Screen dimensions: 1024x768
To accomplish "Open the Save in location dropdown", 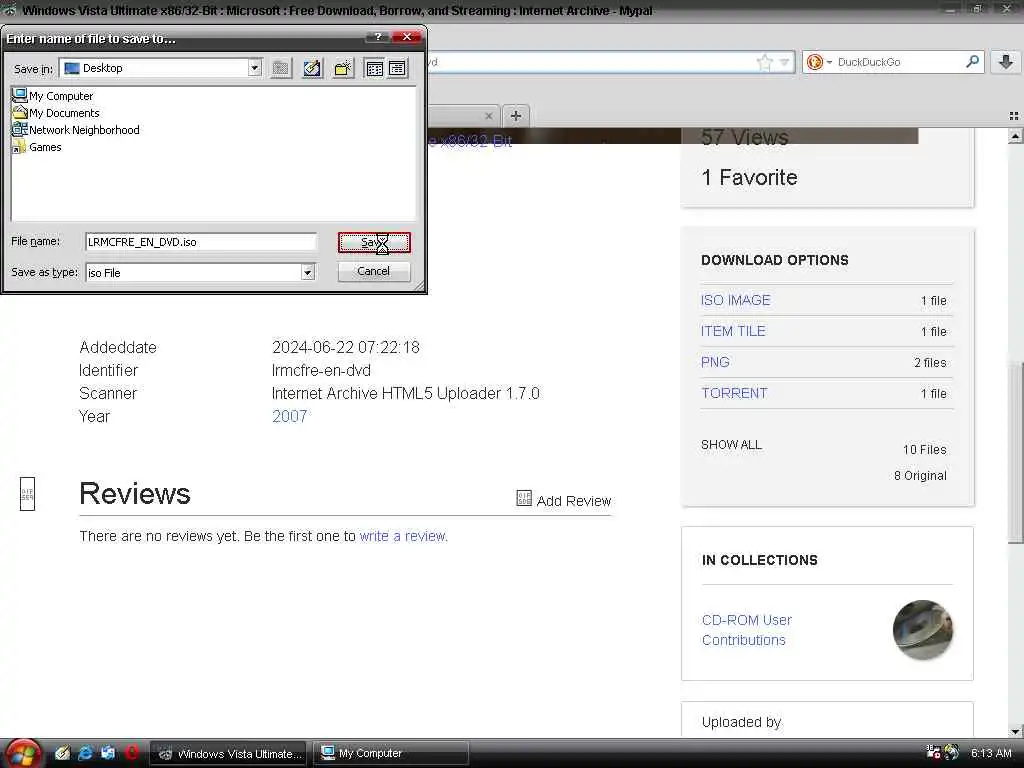I will point(255,68).
